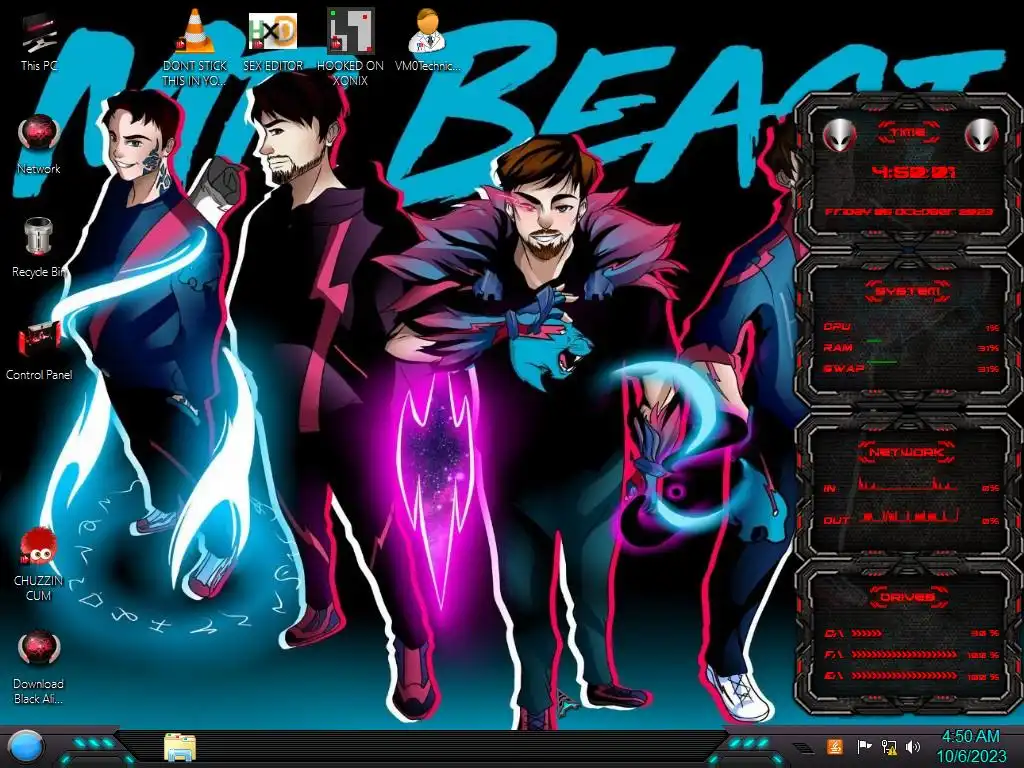This screenshot has width=1024, height=768.
Task: Open the 'Download Black Ali...' desktop shortcut
Action: point(39,667)
